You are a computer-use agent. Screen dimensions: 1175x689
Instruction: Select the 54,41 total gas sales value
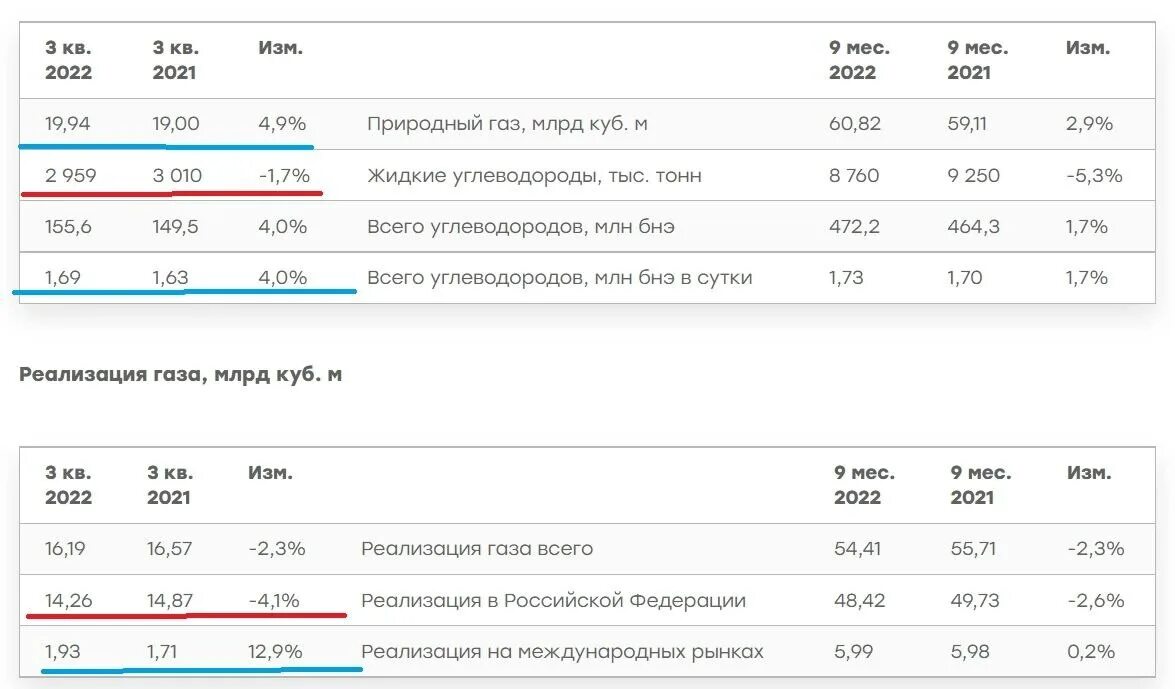pos(857,549)
